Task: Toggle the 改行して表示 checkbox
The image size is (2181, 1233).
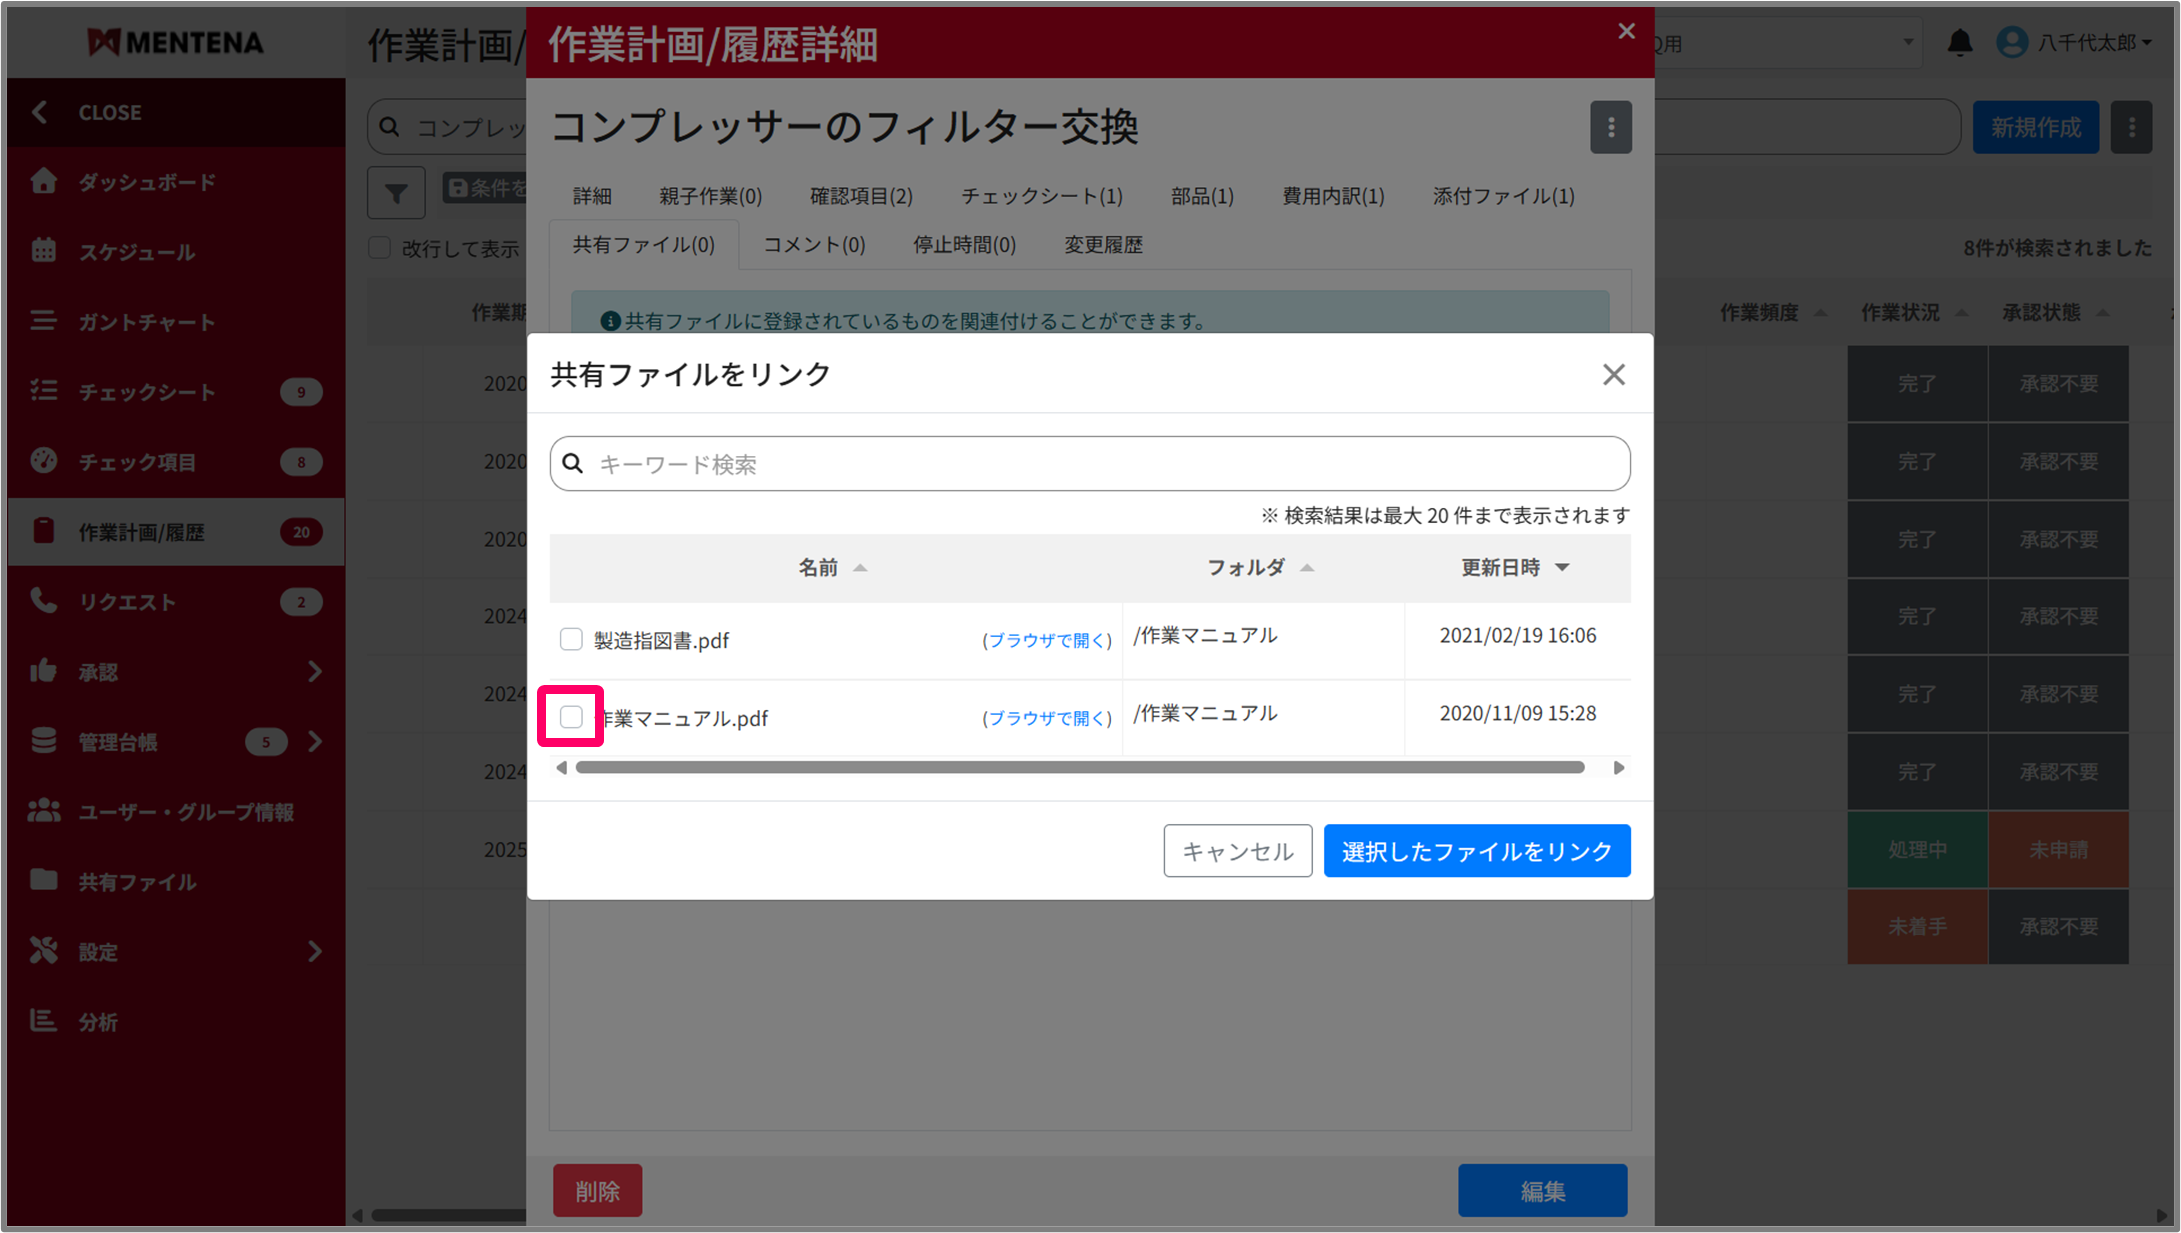Action: (380, 248)
